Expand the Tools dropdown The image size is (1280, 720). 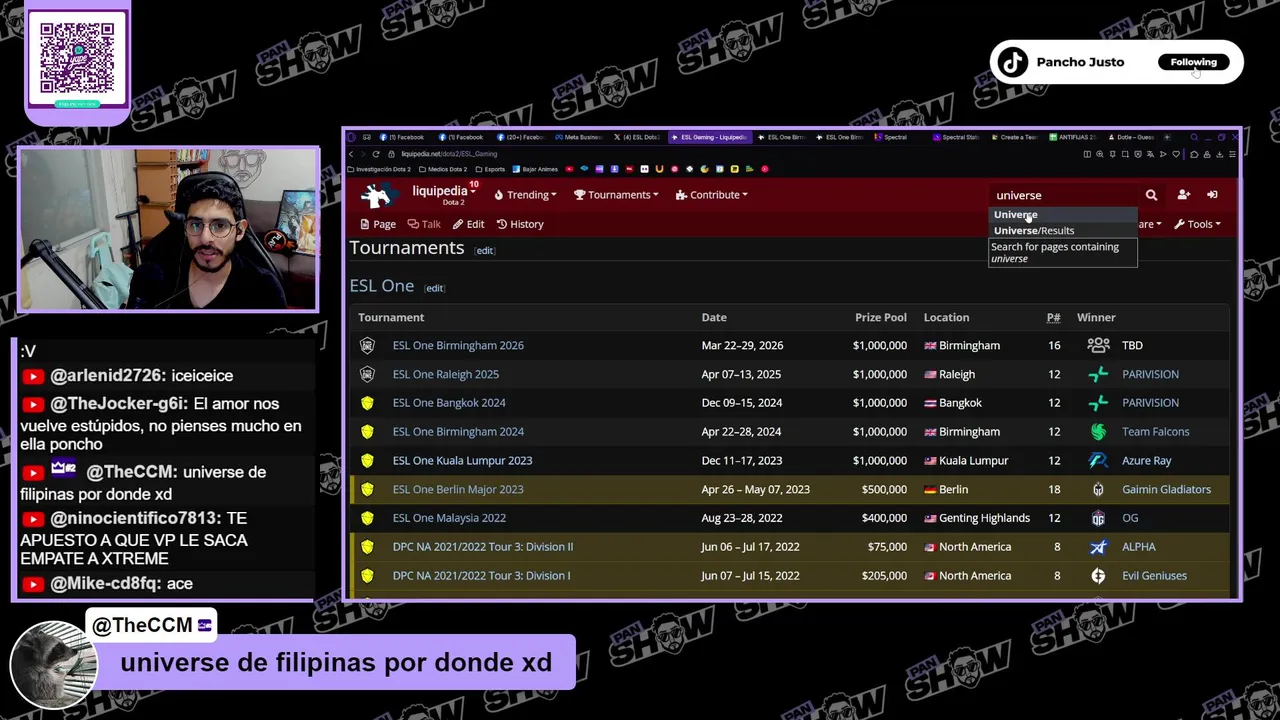[1197, 224]
